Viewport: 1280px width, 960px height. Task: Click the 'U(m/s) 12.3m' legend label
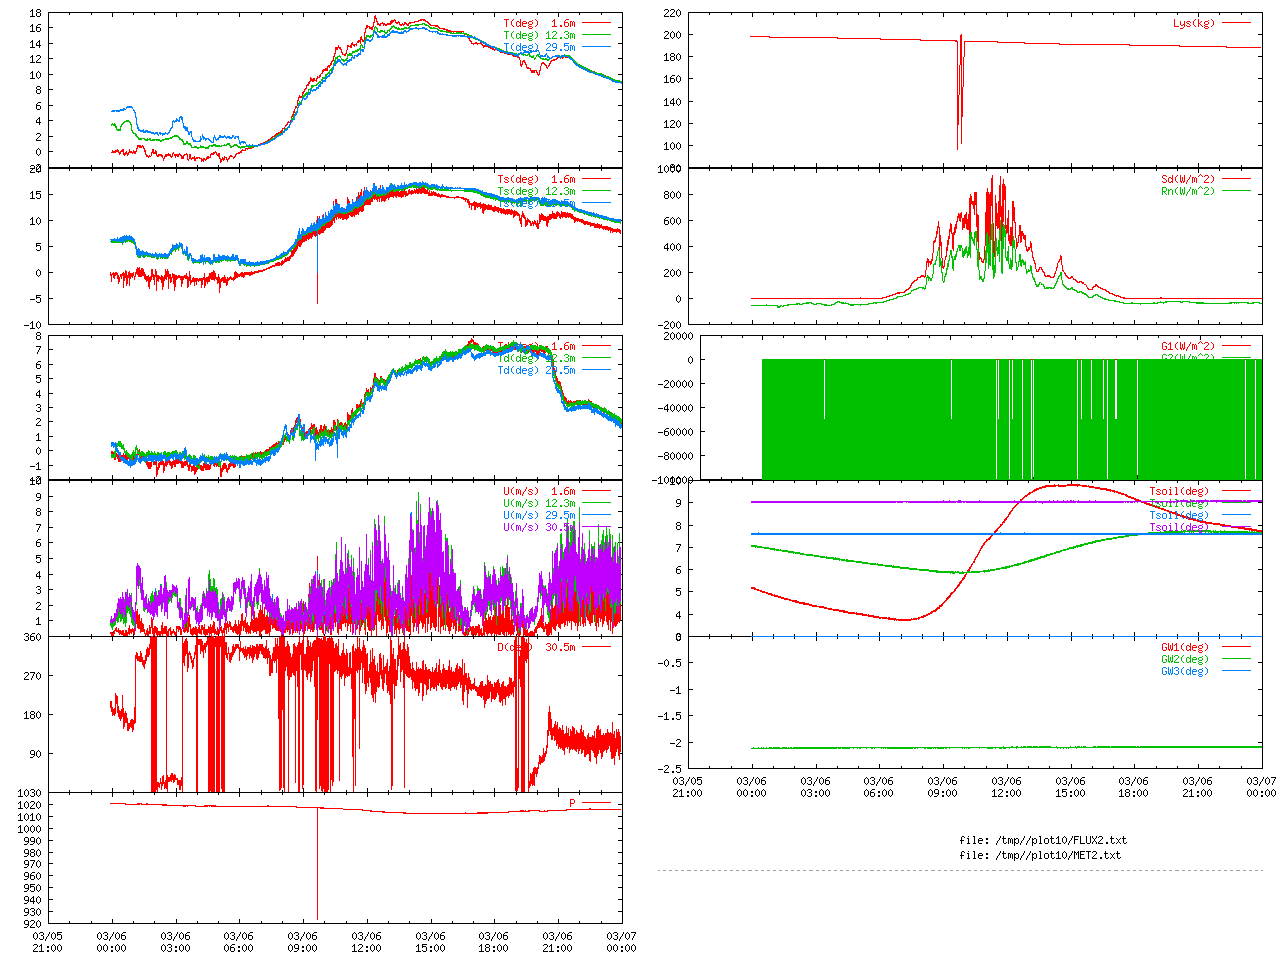tap(539, 503)
